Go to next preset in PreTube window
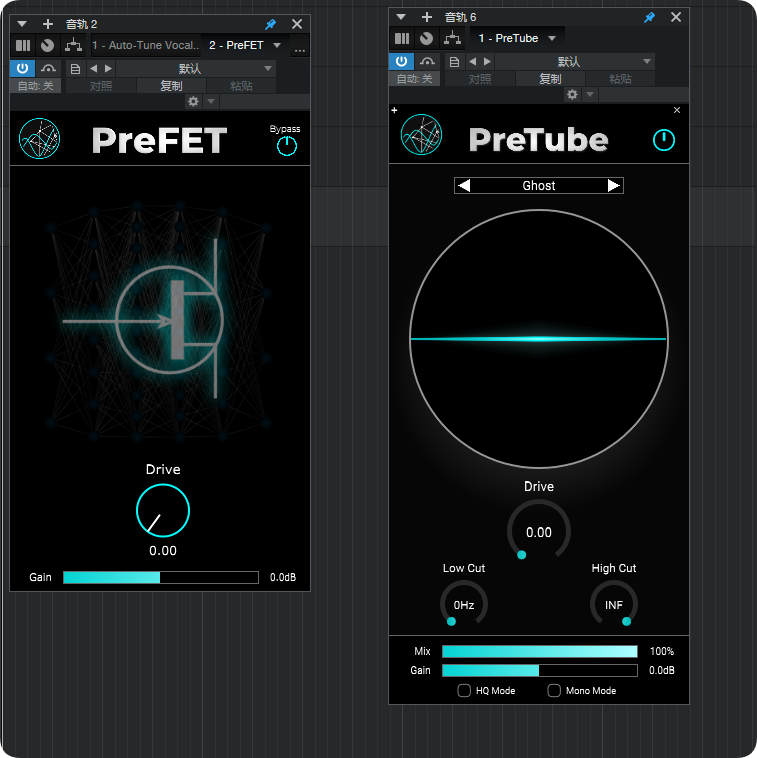Image resolution: width=757 pixels, height=758 pixels. pyautogui.click(x=487, y=62)
